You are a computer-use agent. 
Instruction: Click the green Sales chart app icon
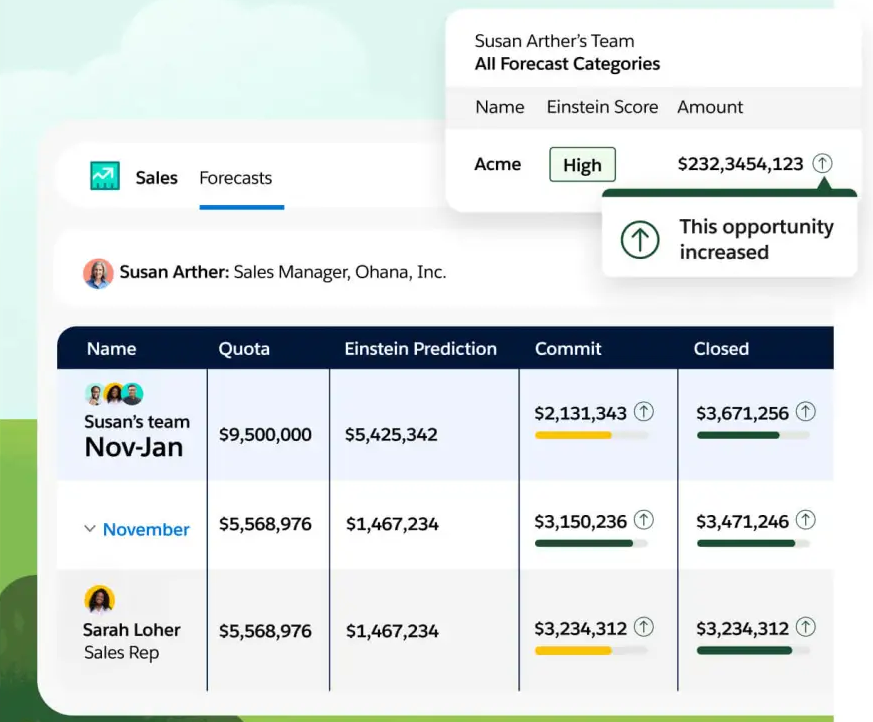click(x=105, y=176)
